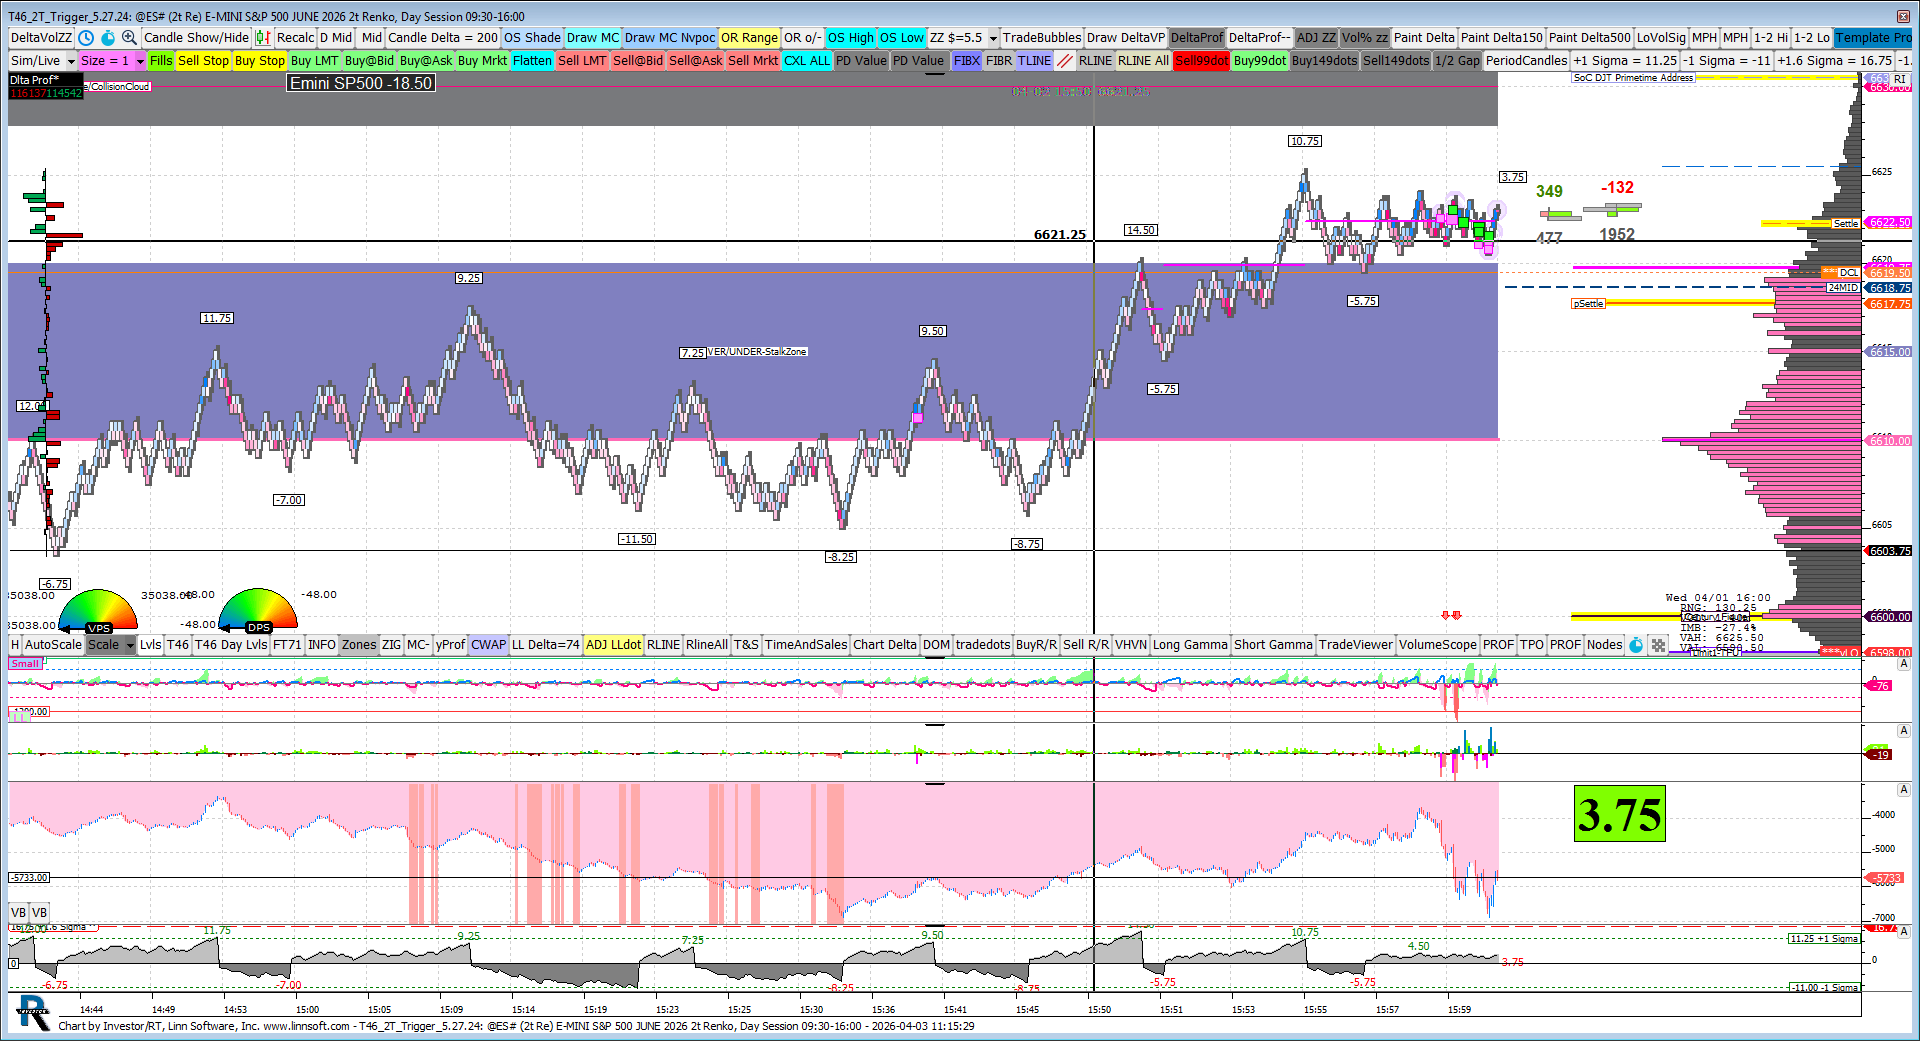Click the magnifying glass zoom icon
The height and width of the screenshot is (1041, 1920).
(129, 38)
